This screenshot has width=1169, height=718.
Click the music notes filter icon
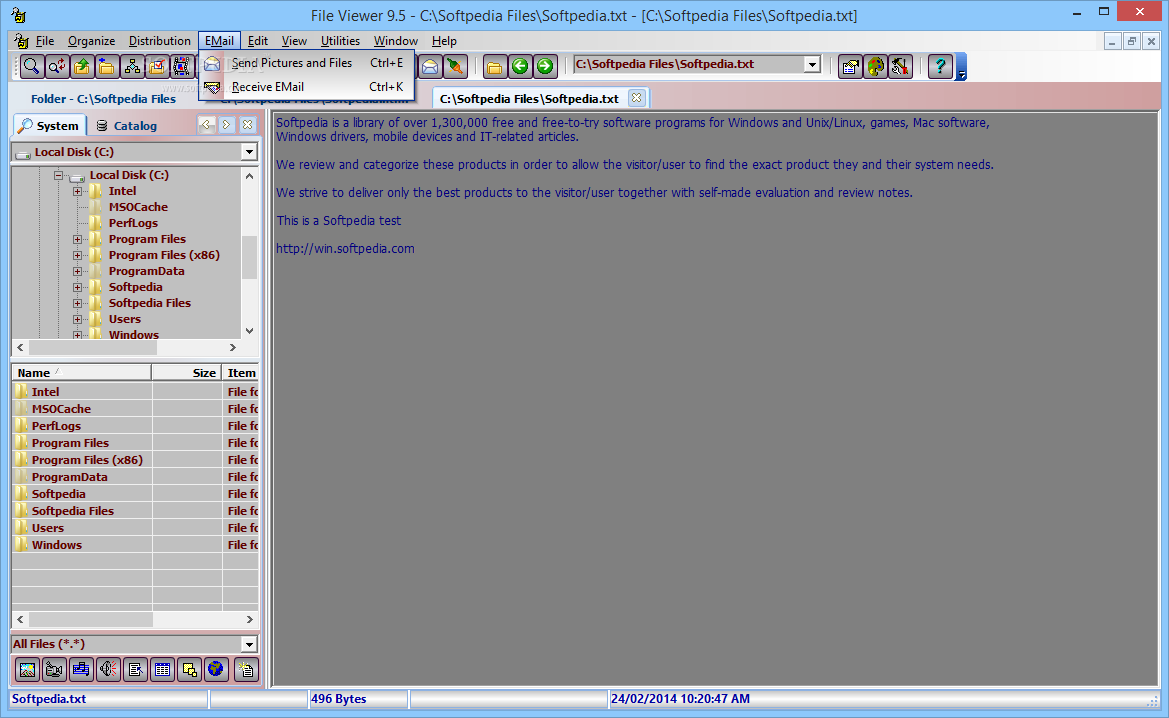click(x=81, y=670)
